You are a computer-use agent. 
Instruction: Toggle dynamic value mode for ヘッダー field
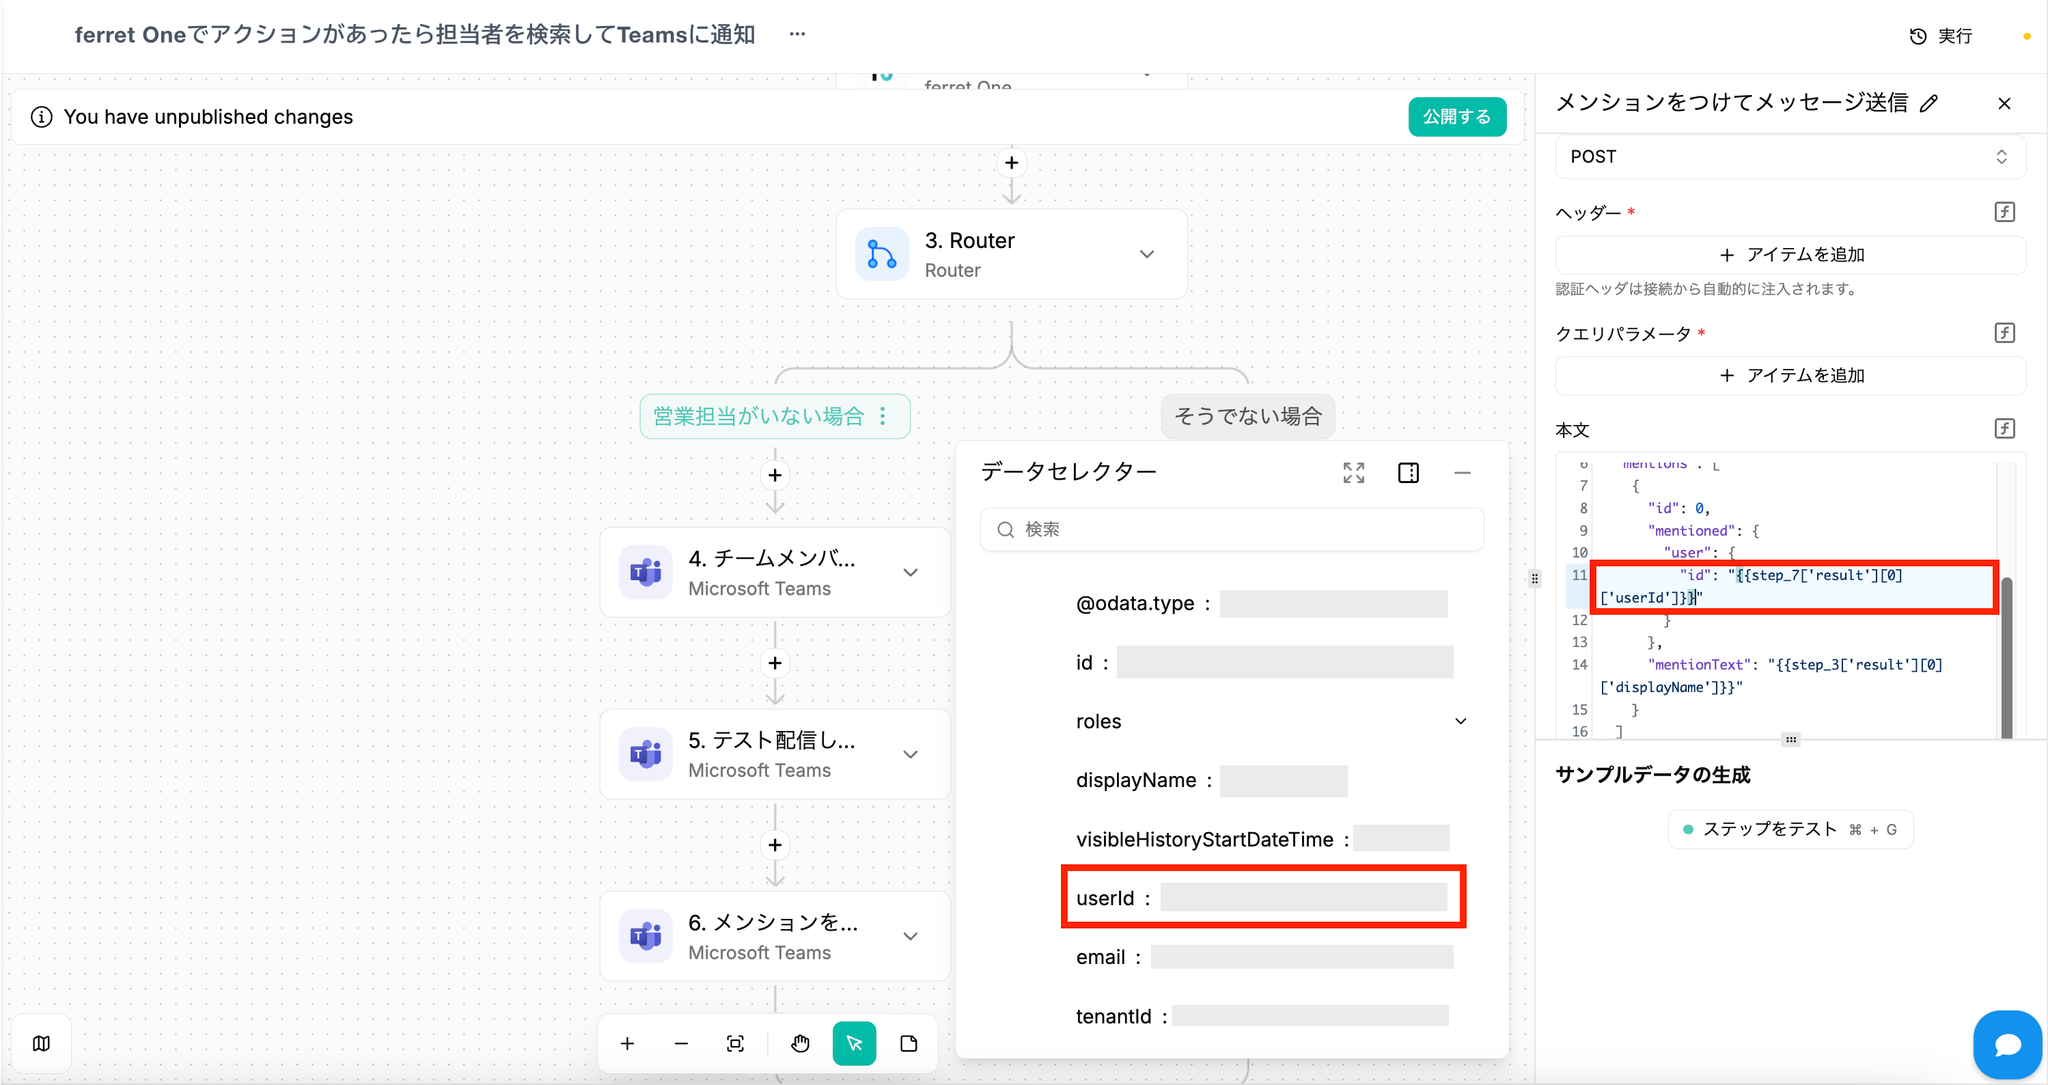(2004, 212)
